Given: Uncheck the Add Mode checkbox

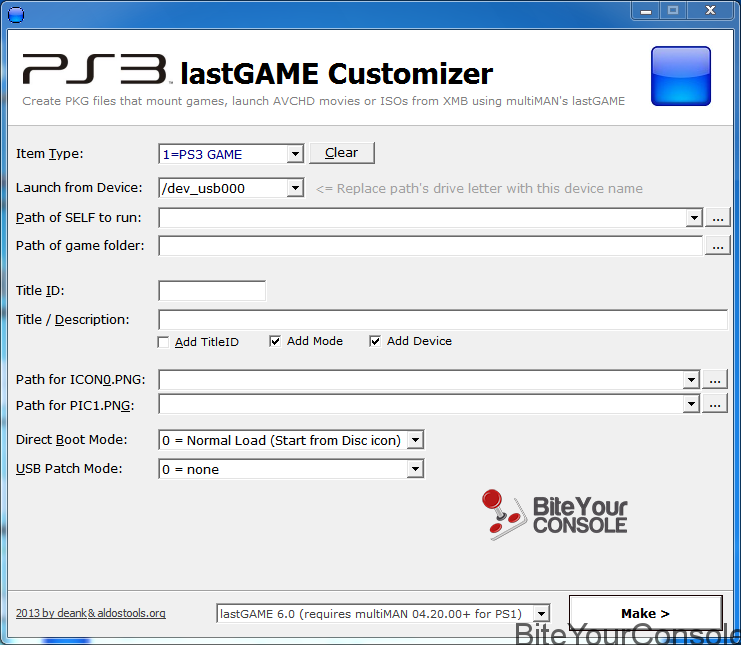Looking at the screenshot, I should (275, 341).
